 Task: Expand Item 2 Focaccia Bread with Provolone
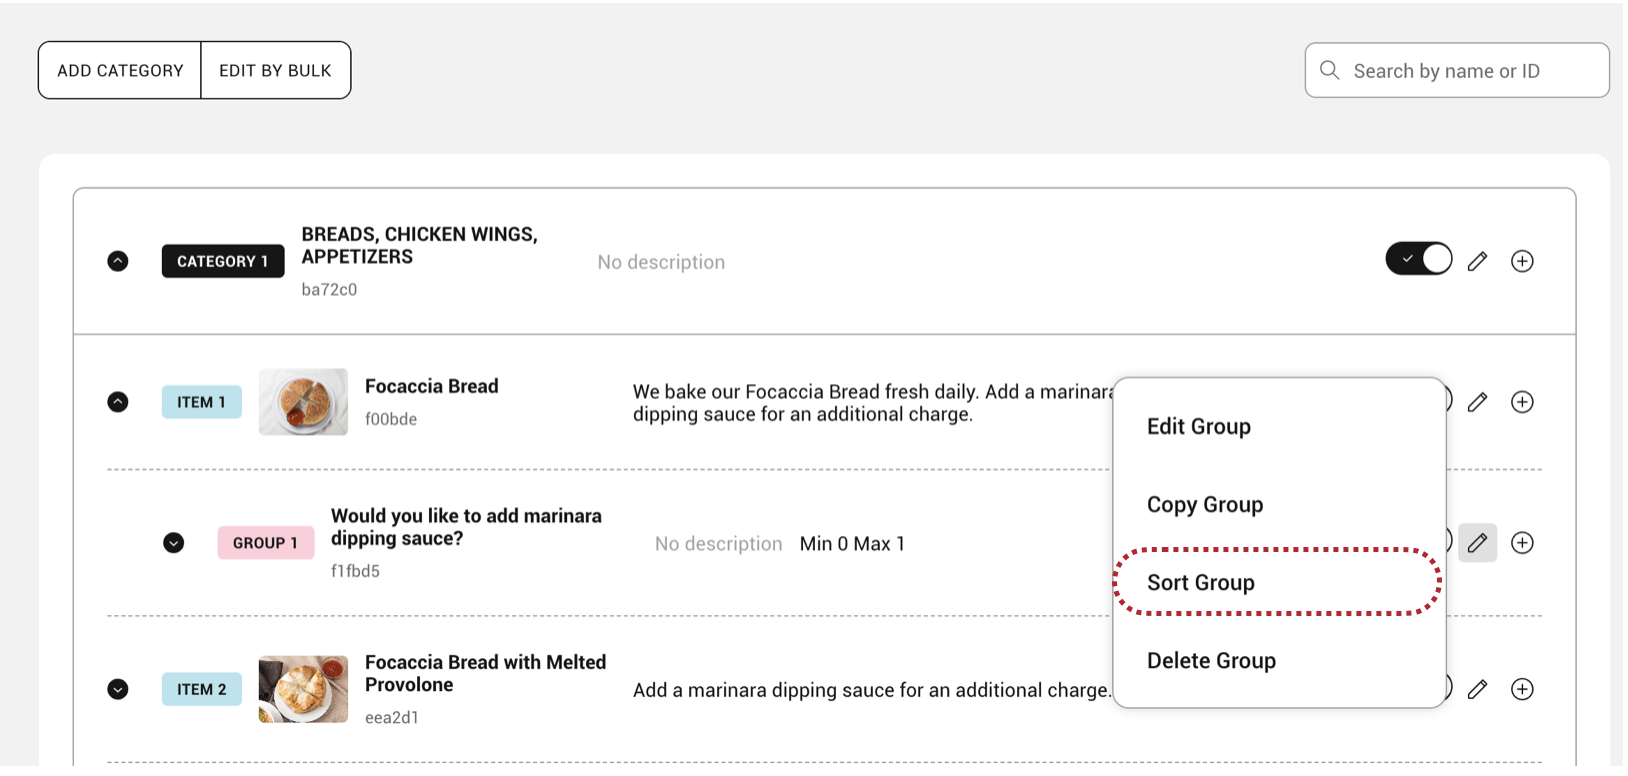pos(118,689)
